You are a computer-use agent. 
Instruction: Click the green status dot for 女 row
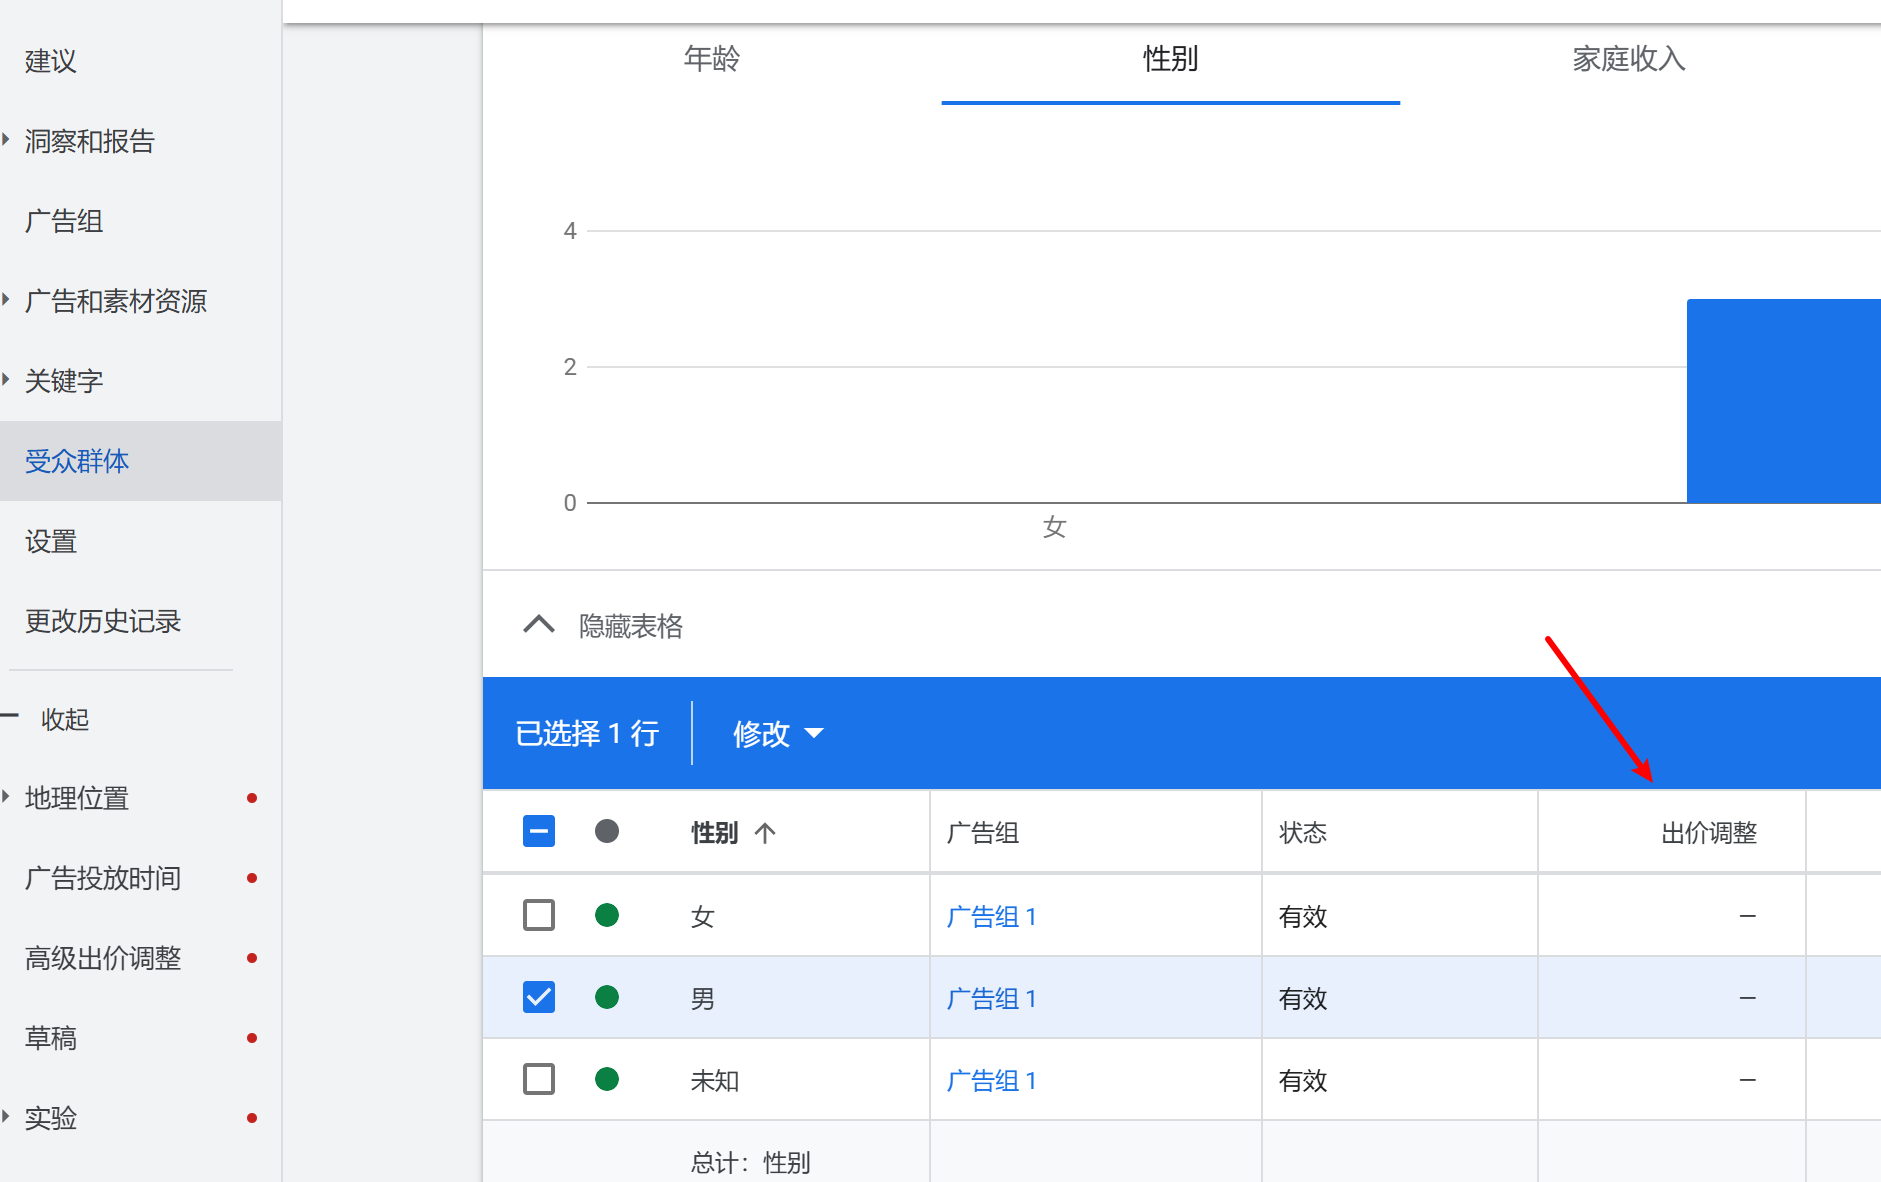[606, 915]
